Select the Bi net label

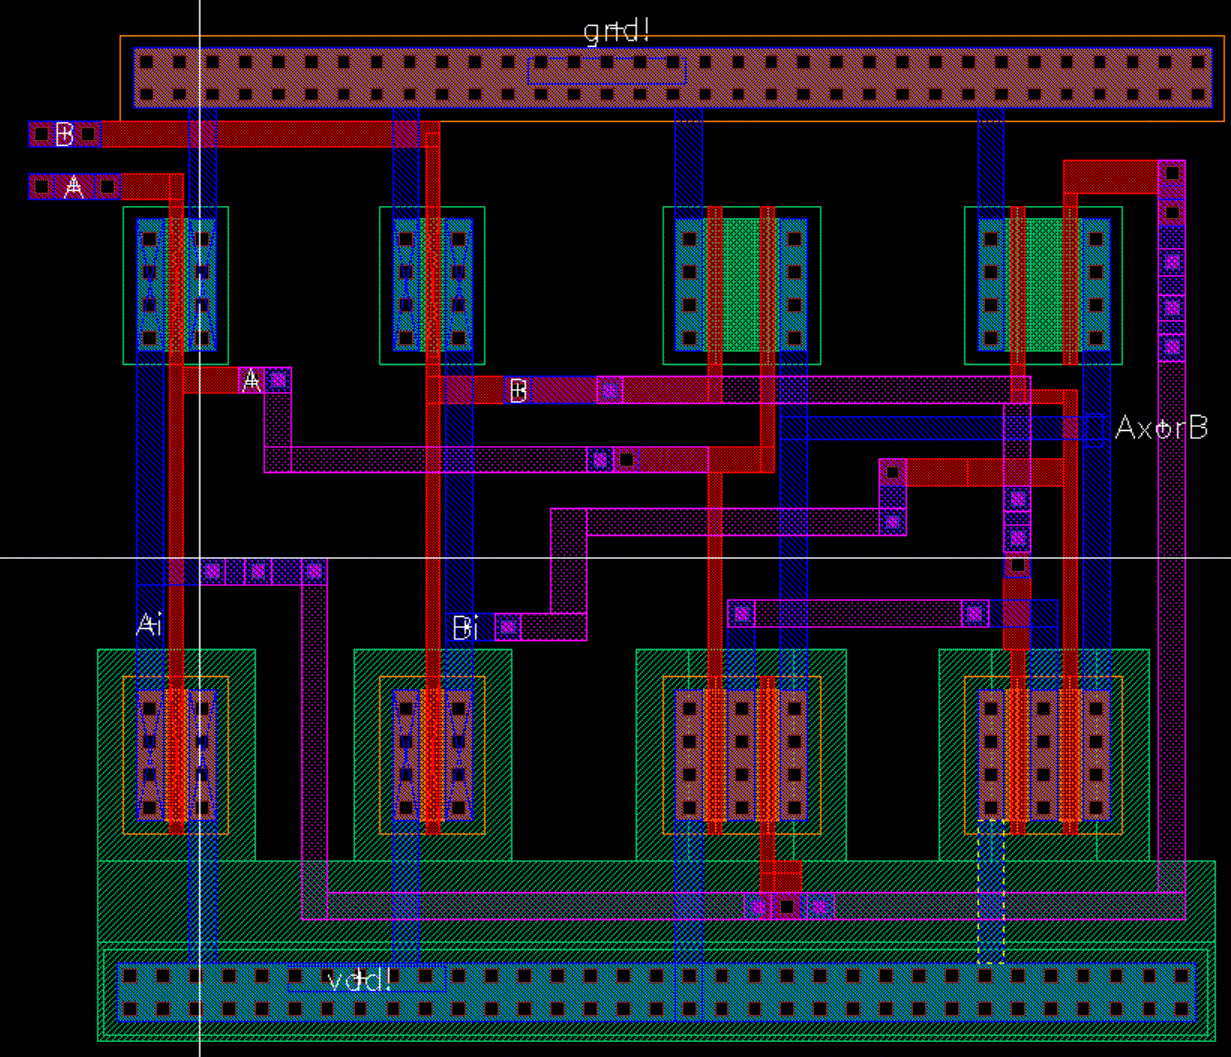pos(465,628)
